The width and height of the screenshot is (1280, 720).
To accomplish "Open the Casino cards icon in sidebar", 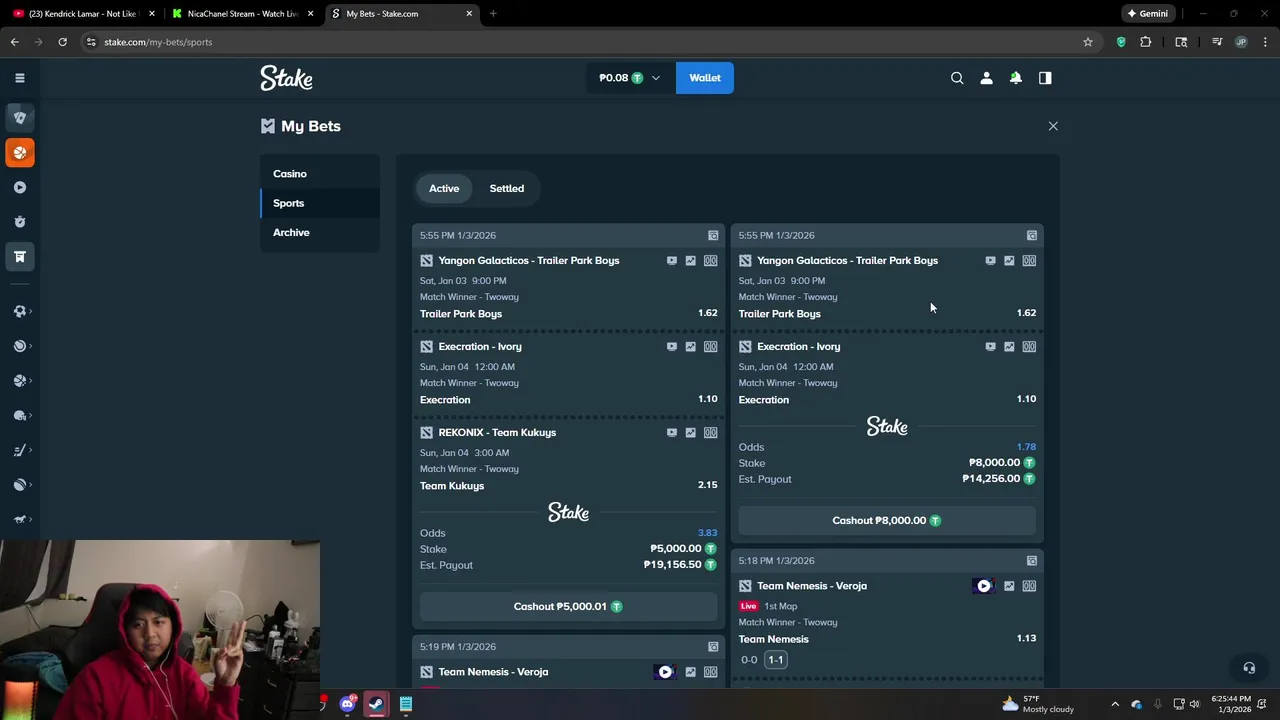I will click(19, 118).
